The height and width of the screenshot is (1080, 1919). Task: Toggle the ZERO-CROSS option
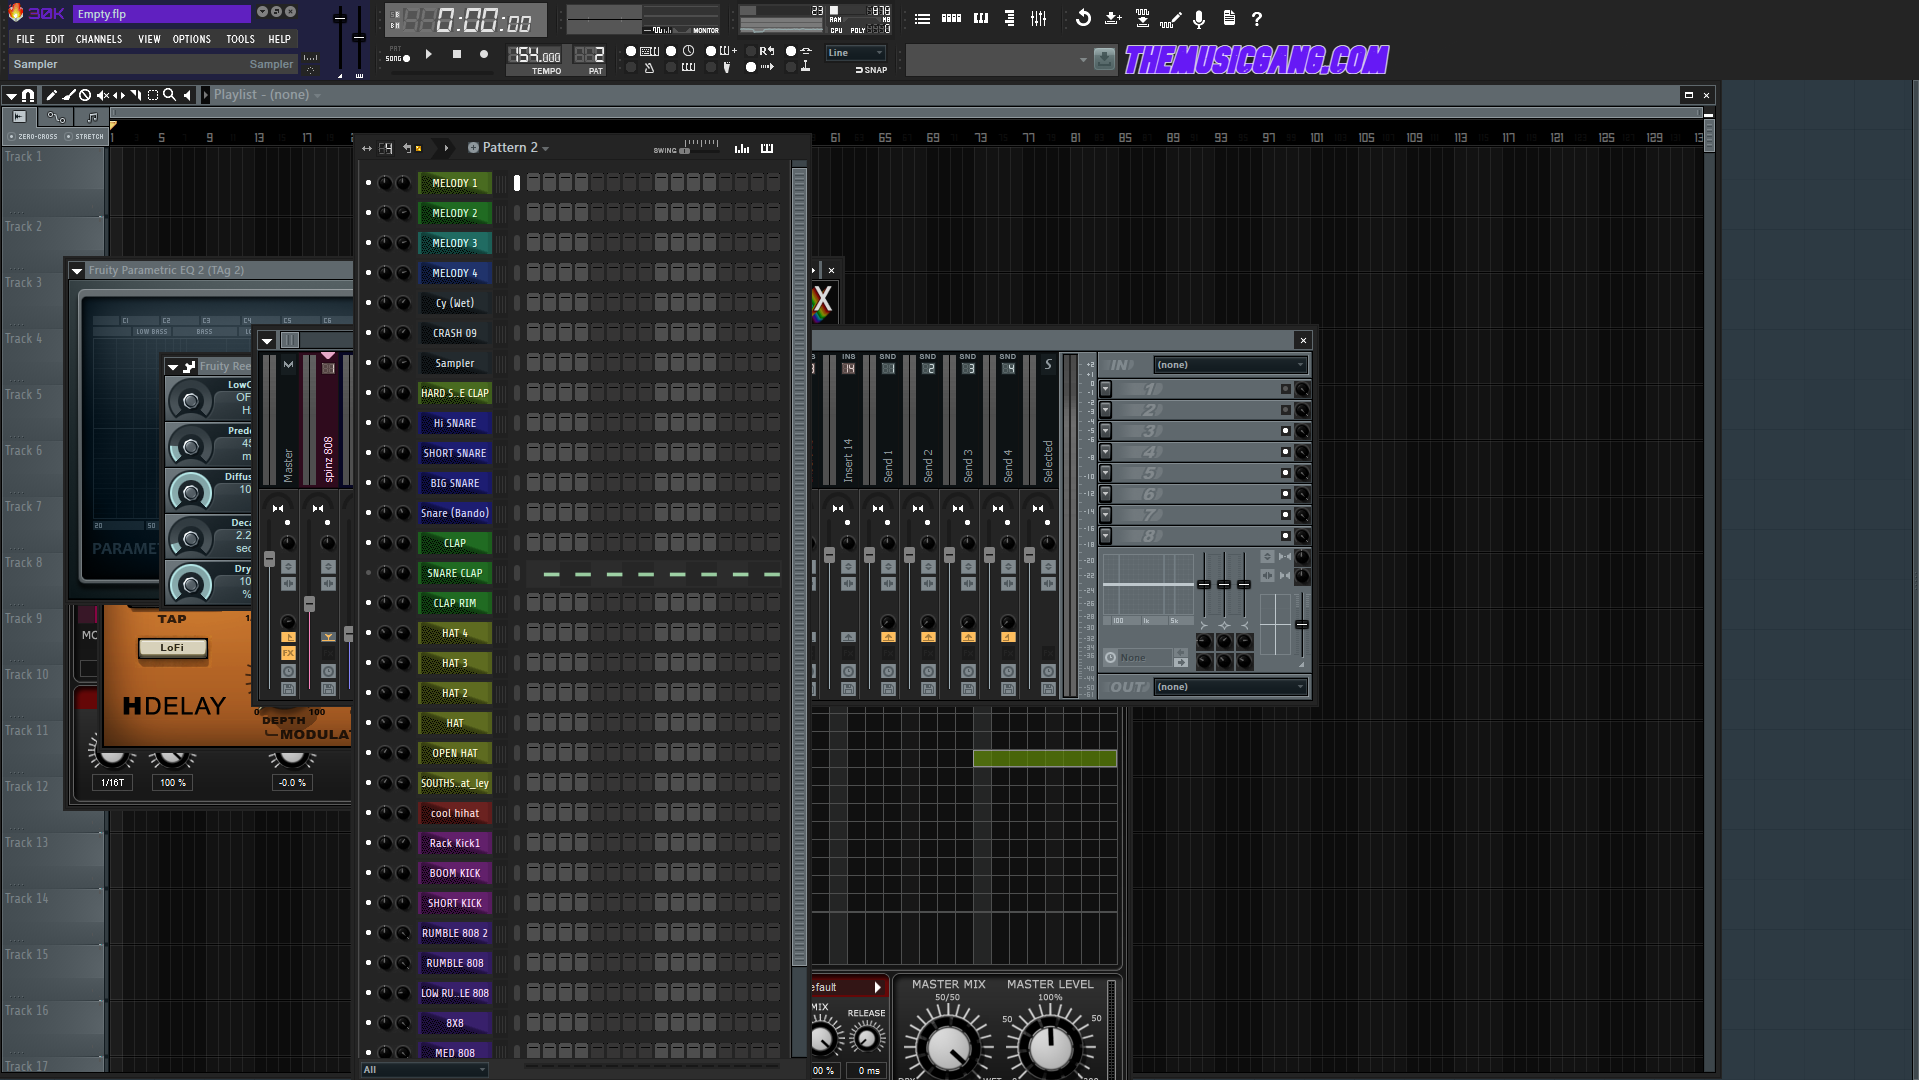pos(12,137)
